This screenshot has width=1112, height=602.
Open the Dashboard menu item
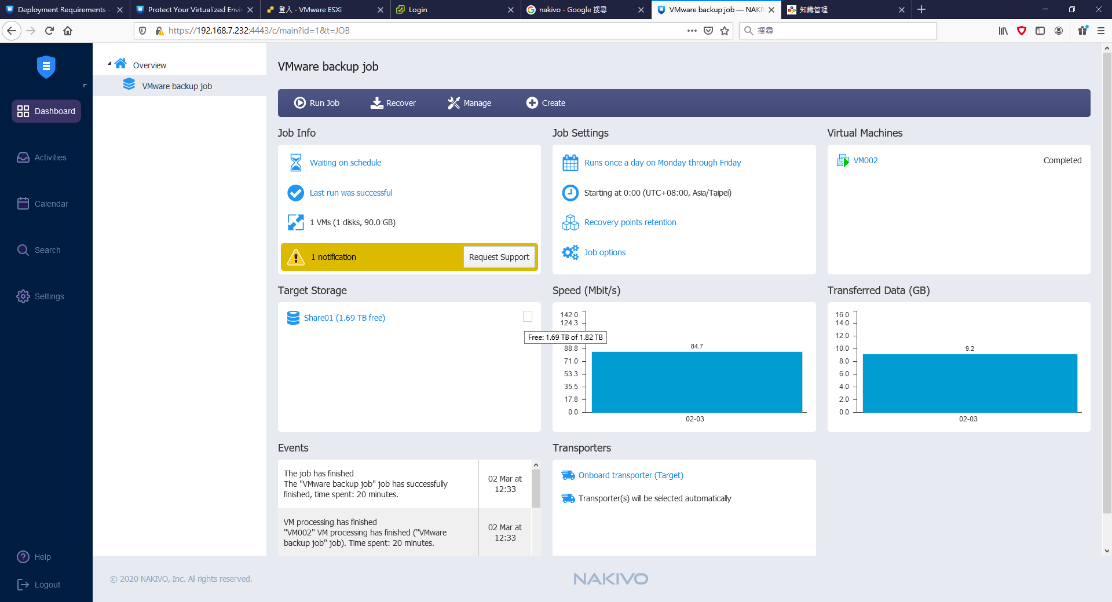click(x=46, y=111)
